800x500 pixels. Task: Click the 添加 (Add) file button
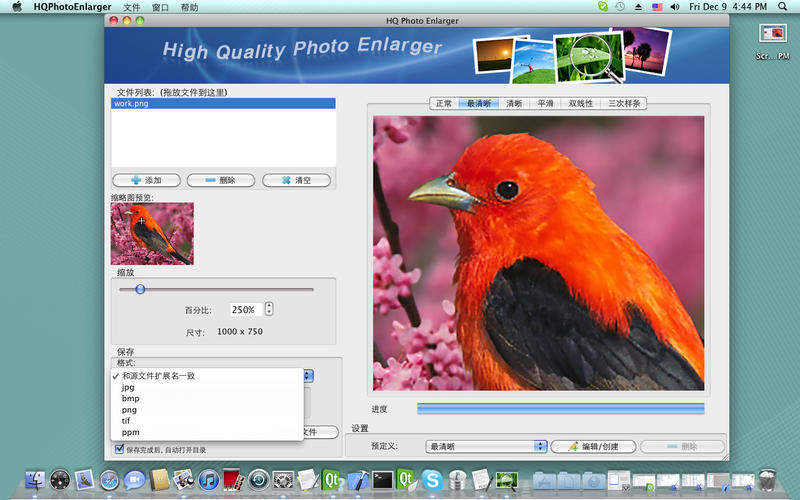click(146, 180)
